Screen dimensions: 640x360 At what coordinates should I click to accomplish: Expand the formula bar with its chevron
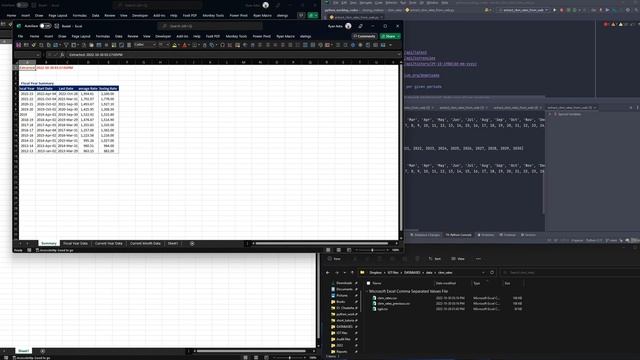coord(398,55)
